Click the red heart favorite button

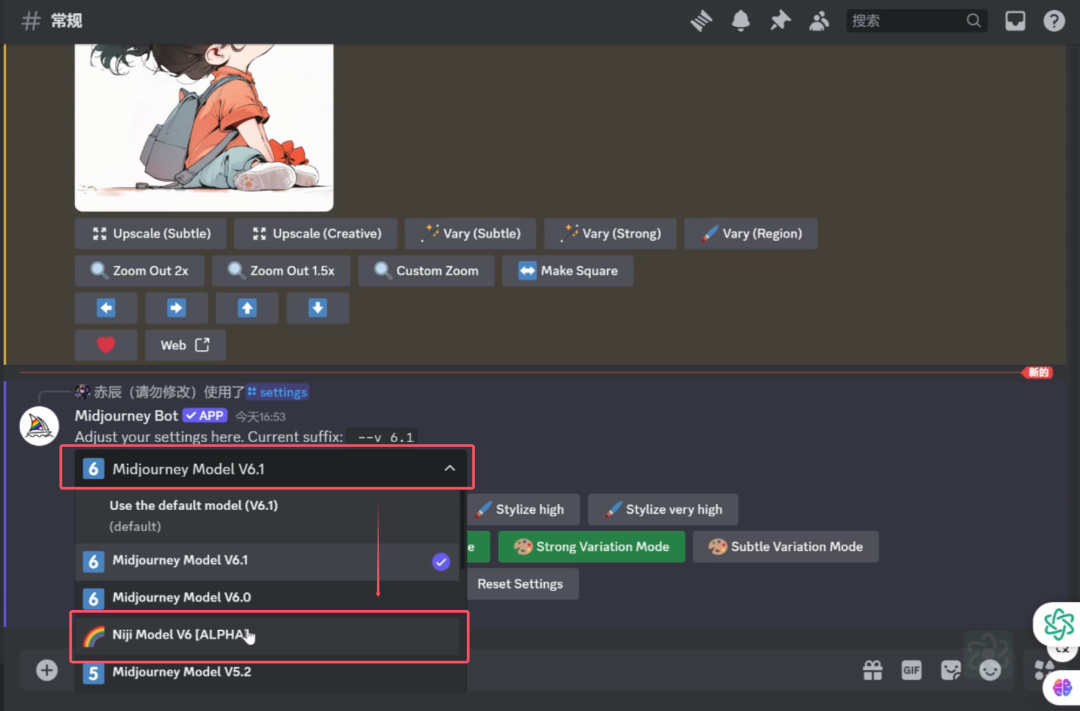pos(106,345)
